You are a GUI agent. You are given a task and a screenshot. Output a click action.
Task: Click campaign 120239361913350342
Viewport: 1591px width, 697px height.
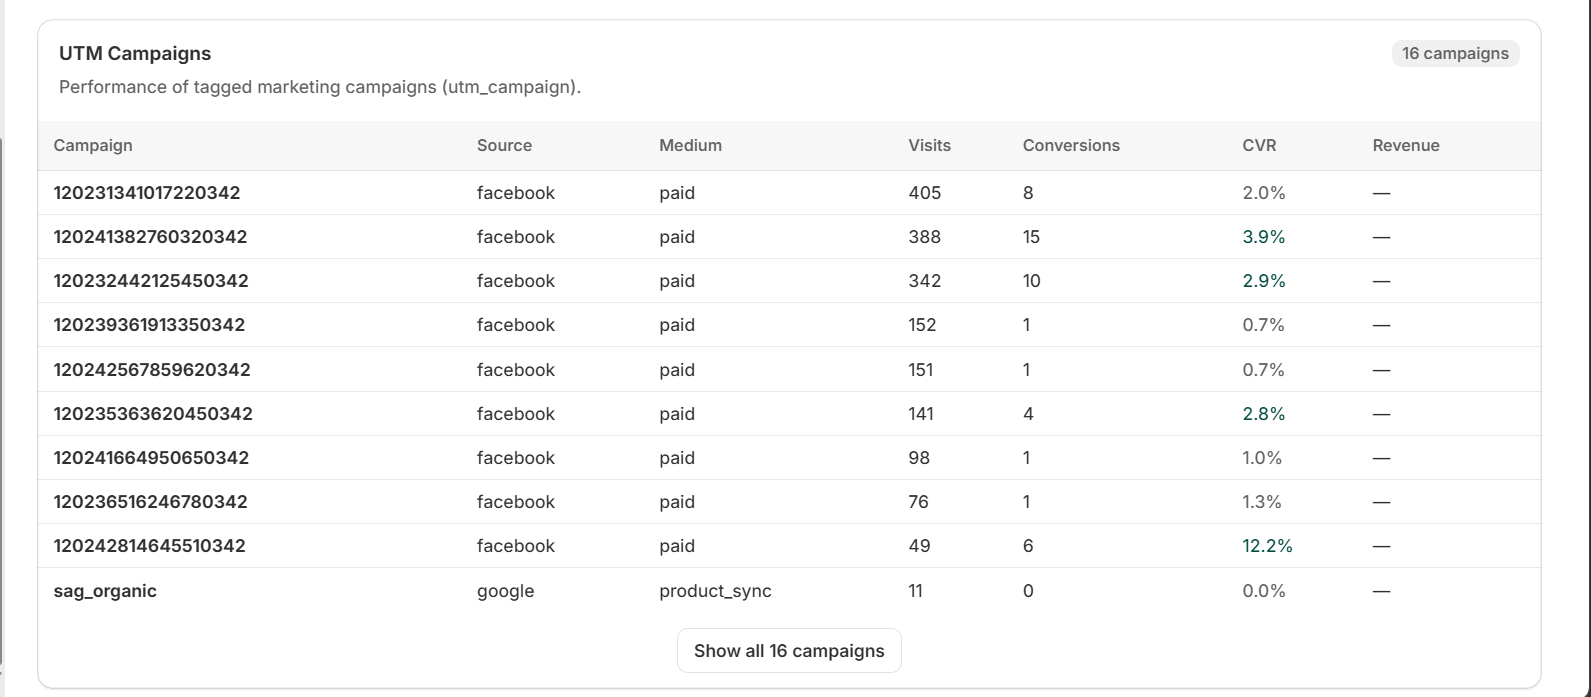coord(149,325)
